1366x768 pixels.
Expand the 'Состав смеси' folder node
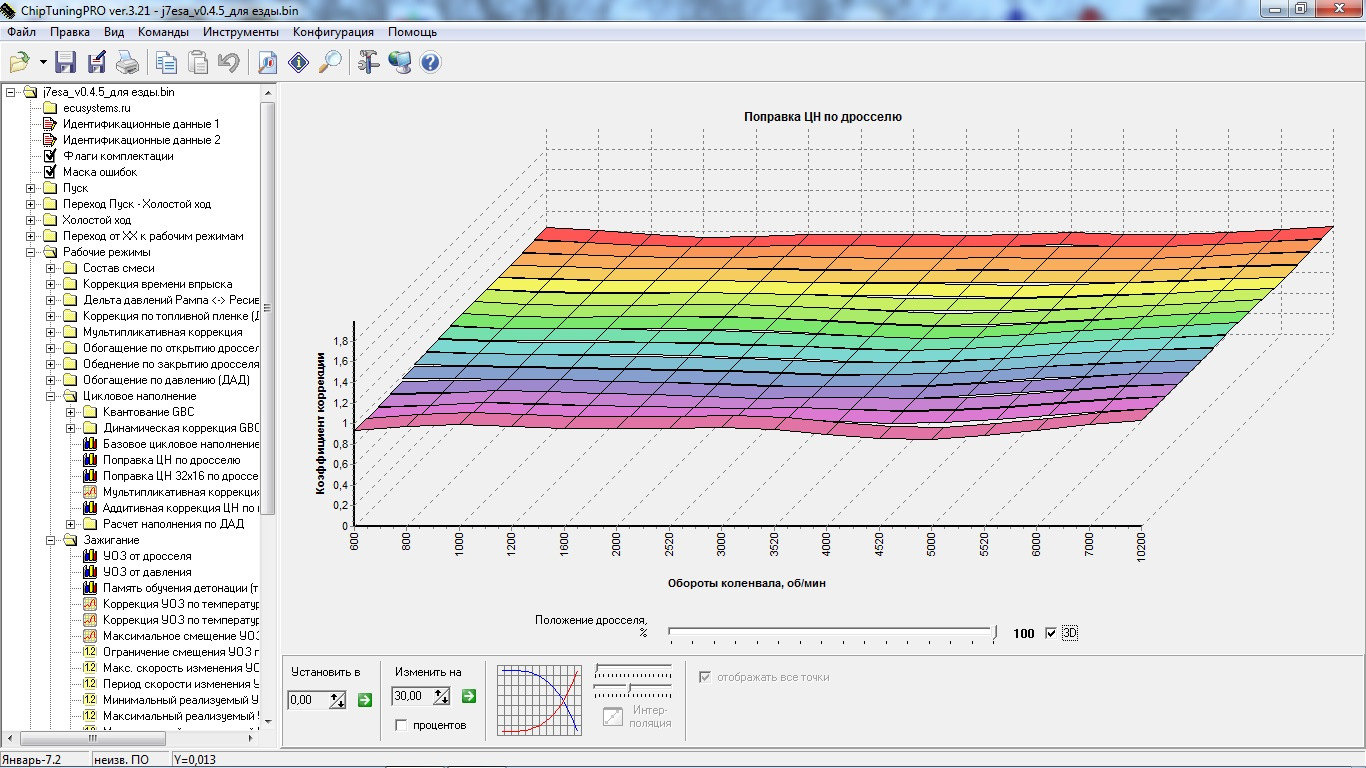point(51,268)
